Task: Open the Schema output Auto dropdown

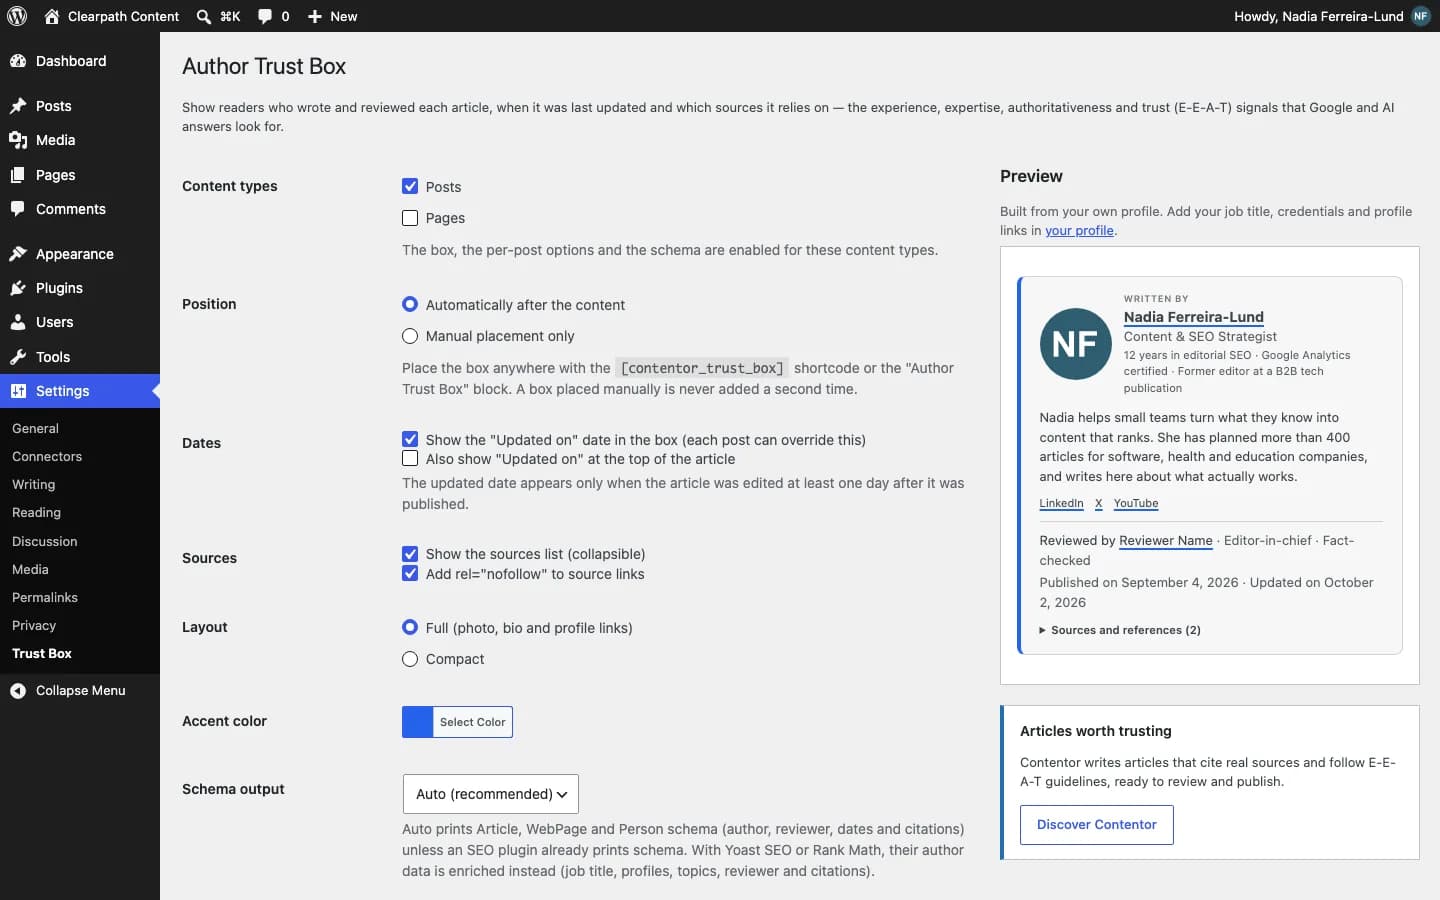Action: (x=490, y=794)
